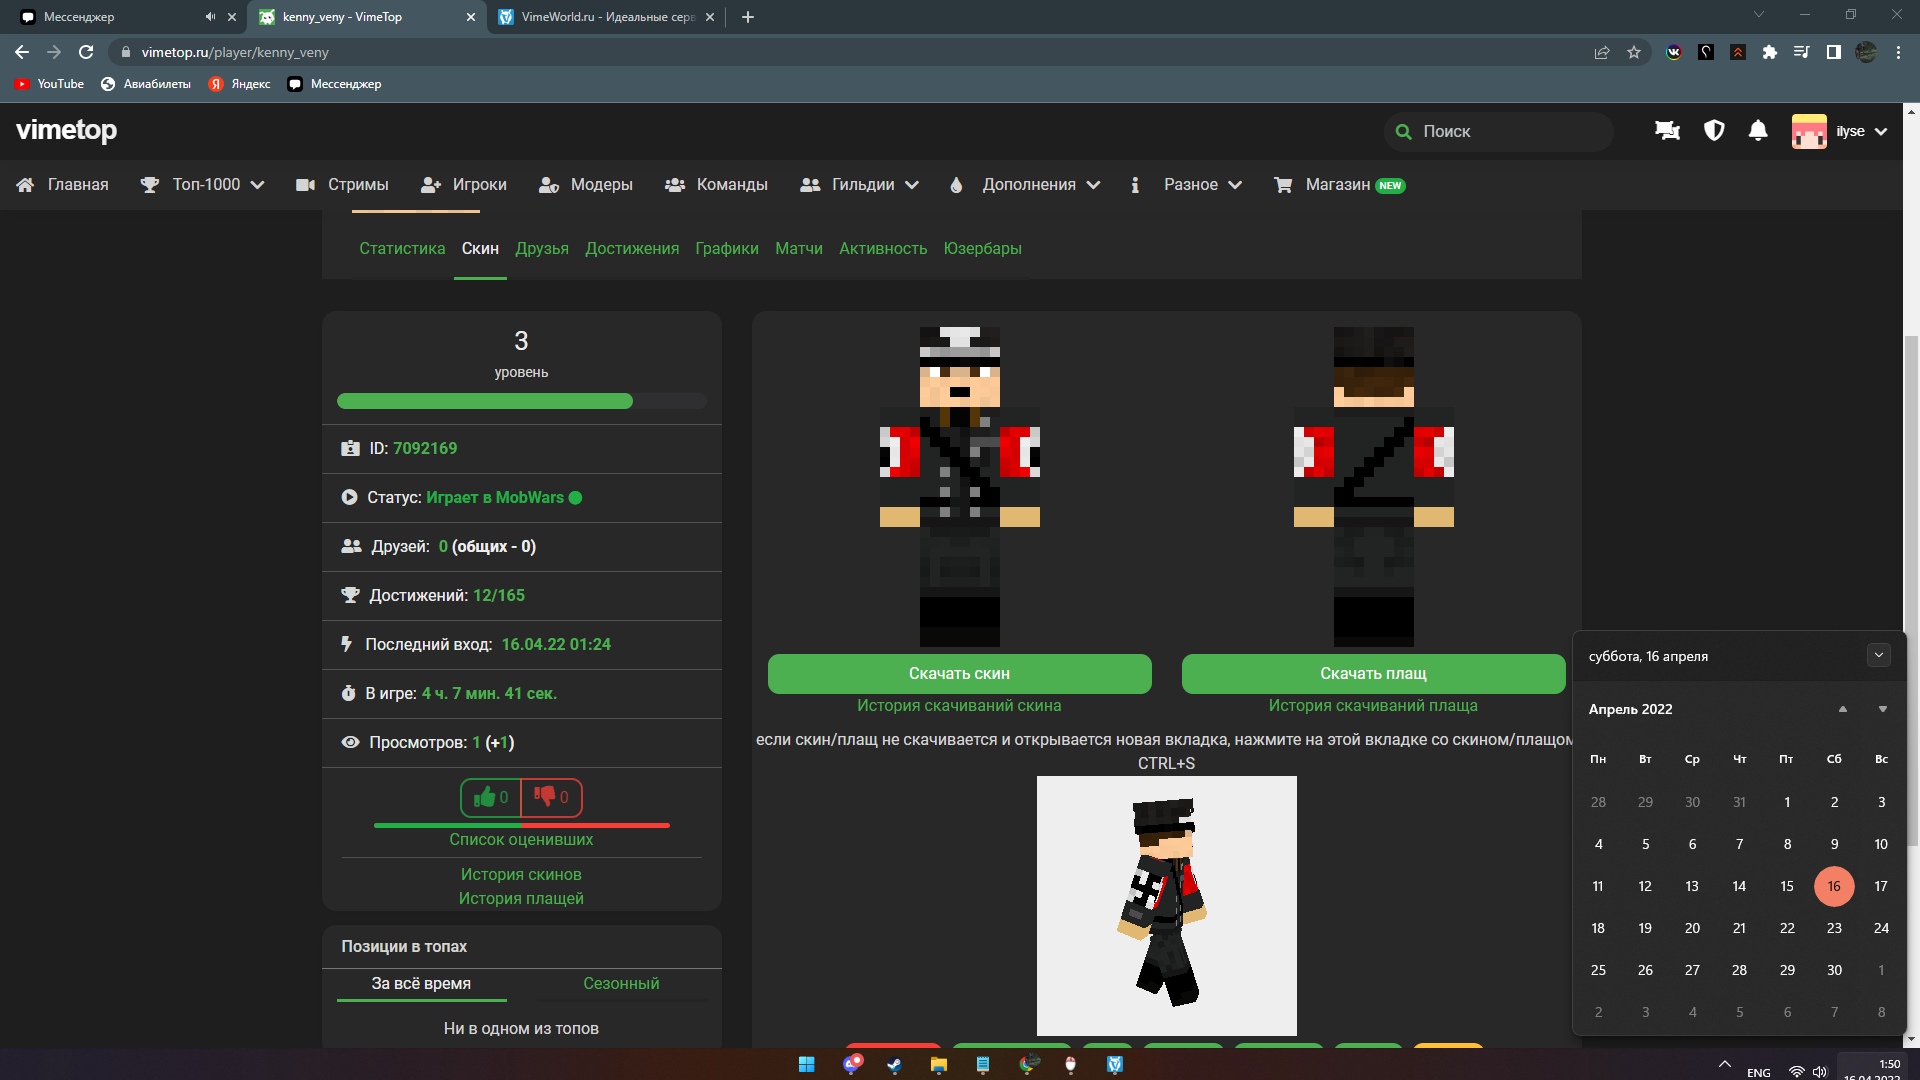
Task: Open the shield icon in header
Action: [1714, 131]
